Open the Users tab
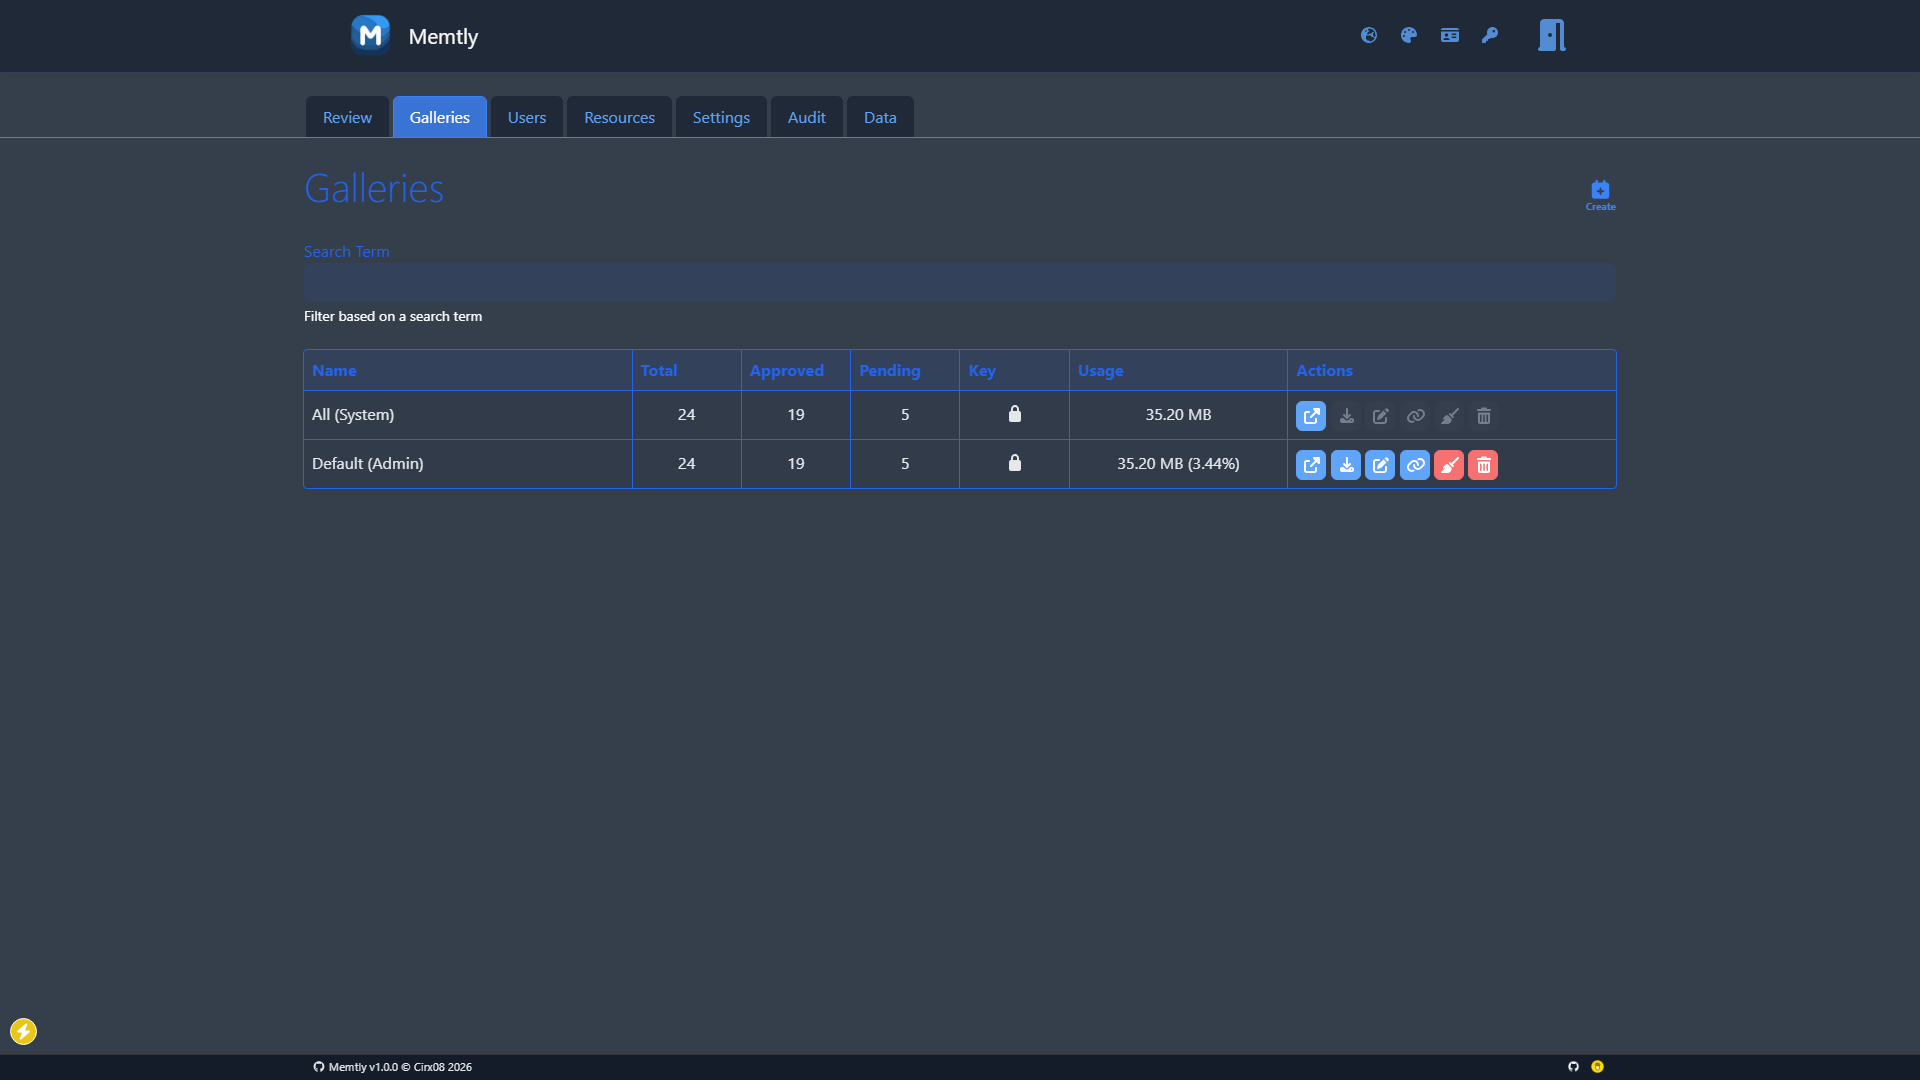The height and width of the screenshot is (1080, 1920). 527,117
